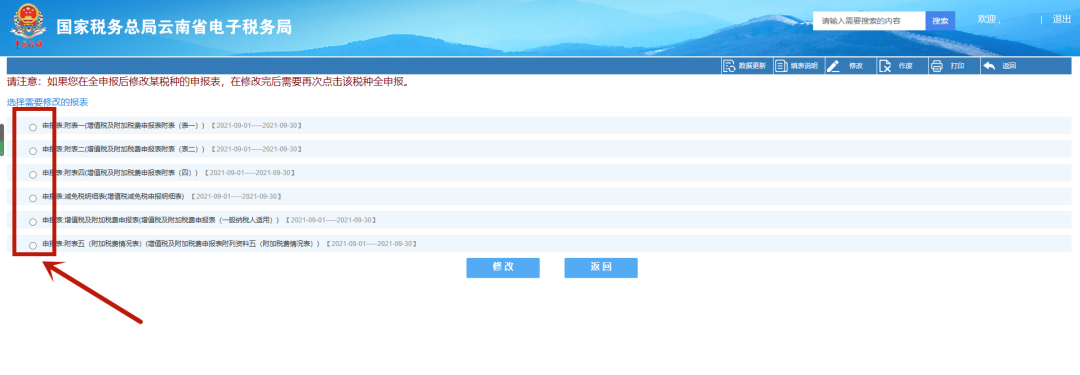Click the 国家税务总局云南省电子税务局 title
The height and width of the screenshot is (375, 1080).
click(x=174, y=27)
